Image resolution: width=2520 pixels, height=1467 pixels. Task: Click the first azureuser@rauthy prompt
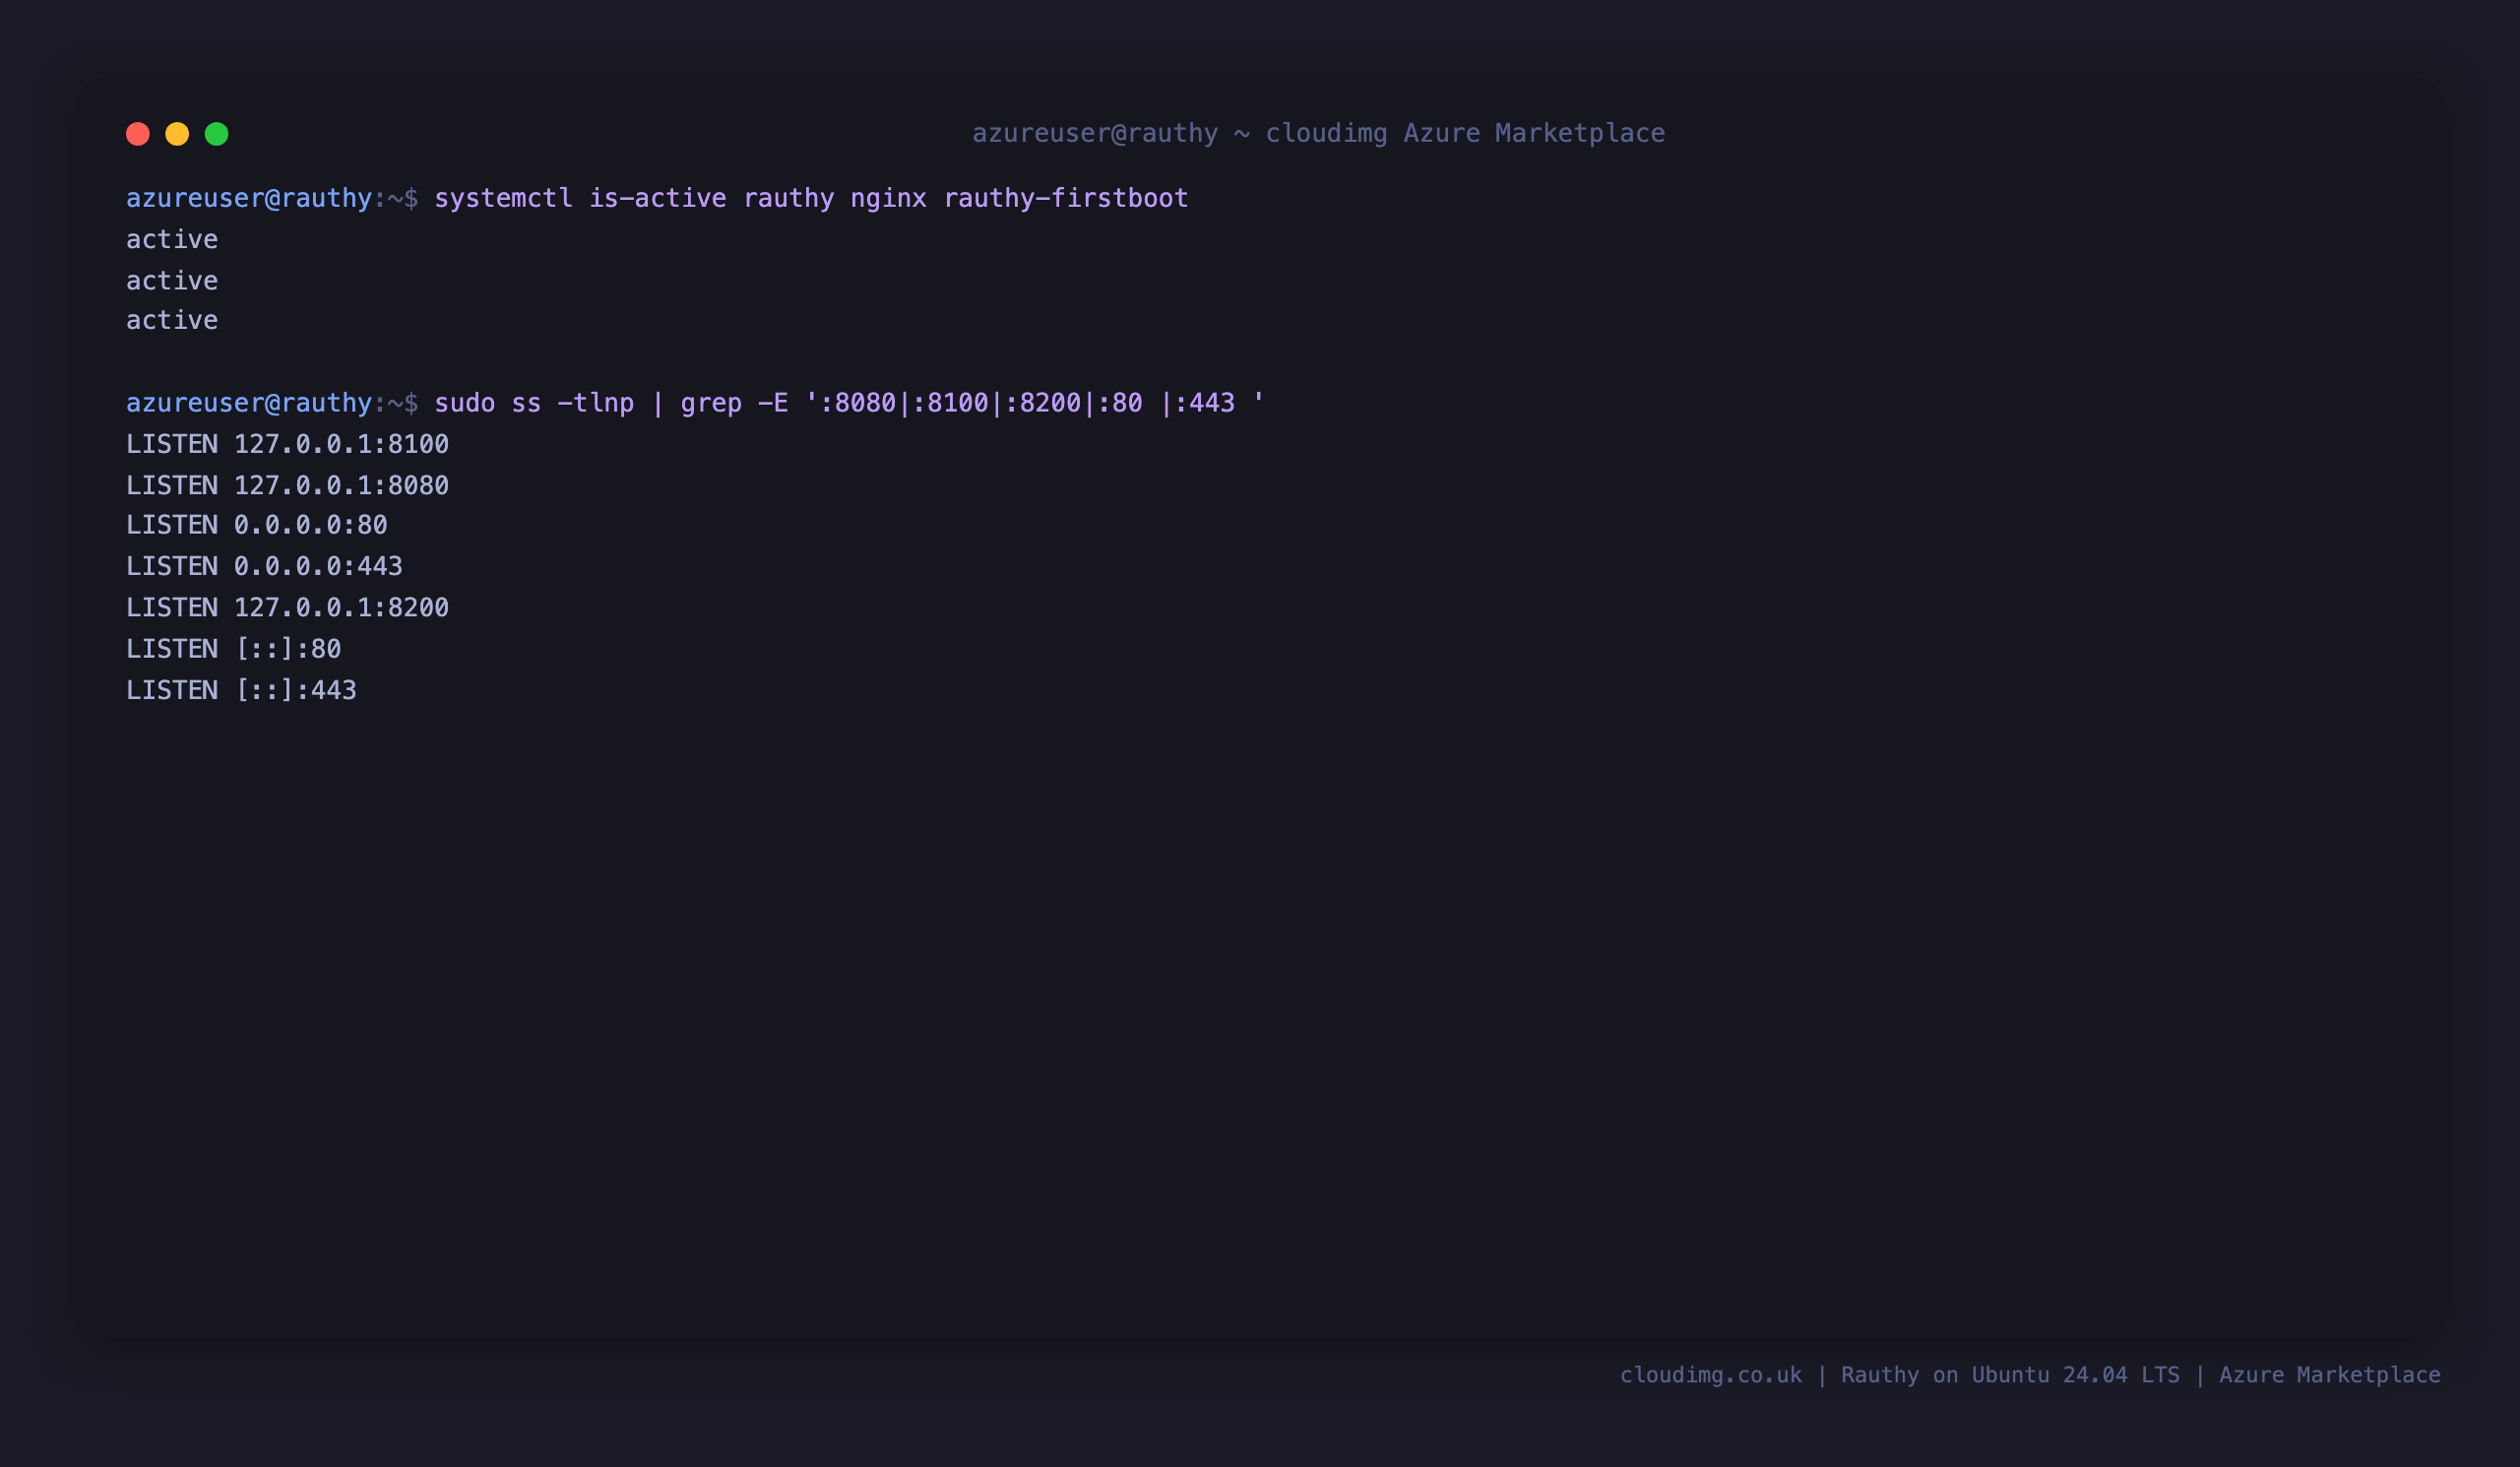(x=272, y=198)
